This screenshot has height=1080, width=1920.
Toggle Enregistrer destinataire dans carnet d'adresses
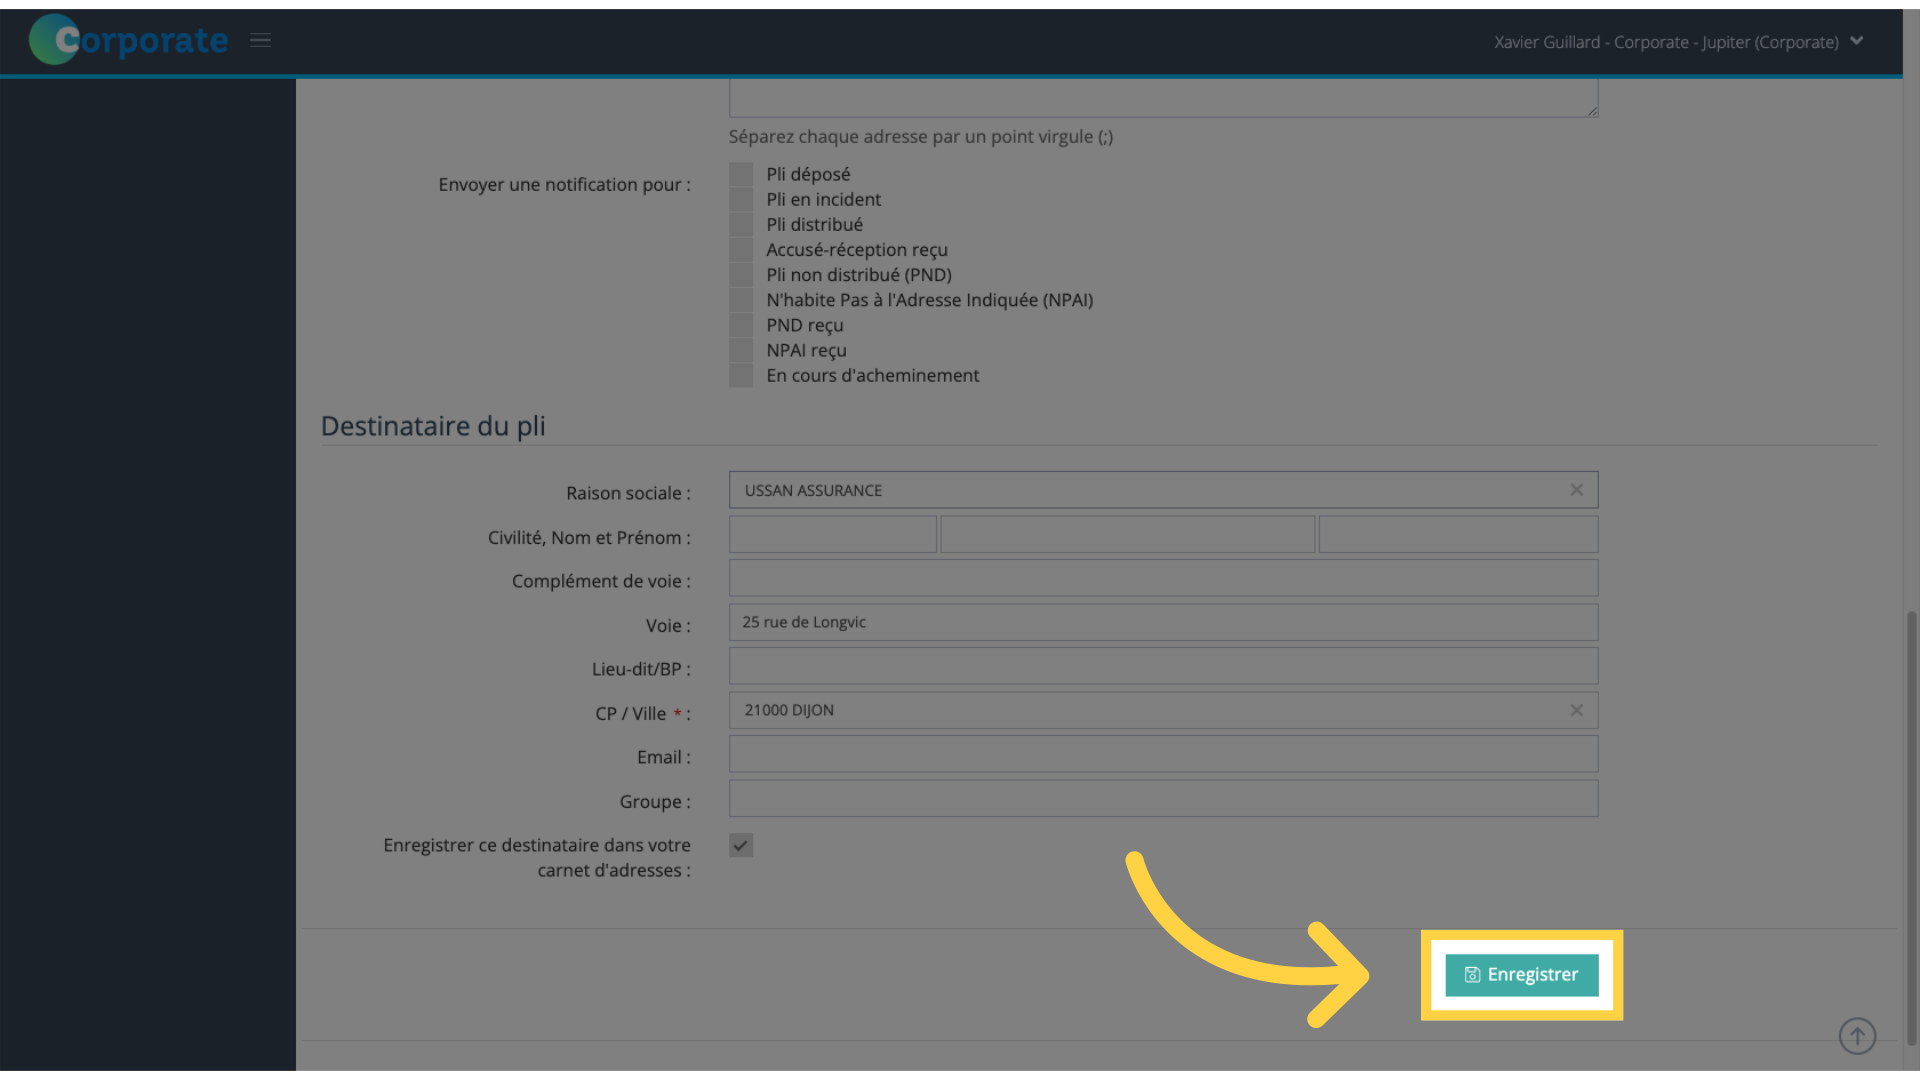click(740, 845)
